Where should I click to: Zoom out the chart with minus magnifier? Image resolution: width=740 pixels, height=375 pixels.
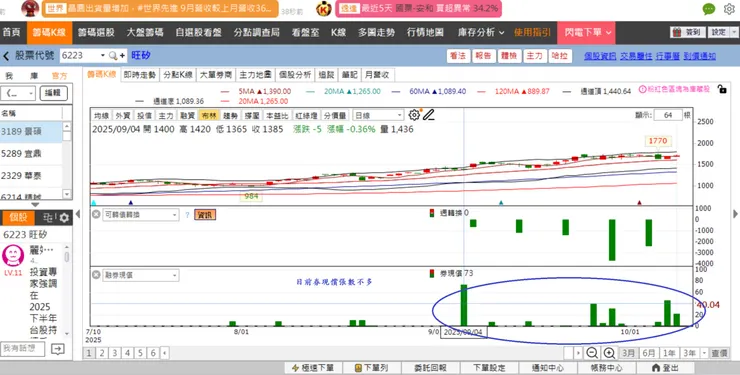click(x=592, y=353)
